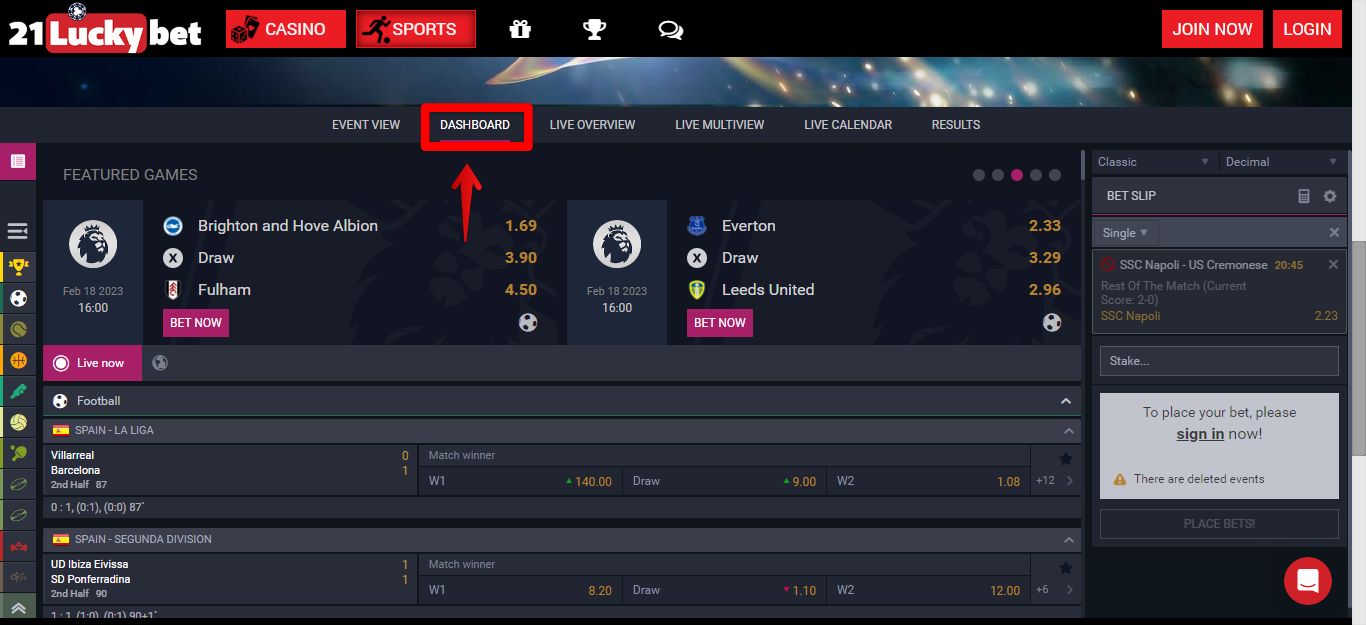Switch to the Event View tab
This screenshot has width=1366, height=625.
[366, 125]
